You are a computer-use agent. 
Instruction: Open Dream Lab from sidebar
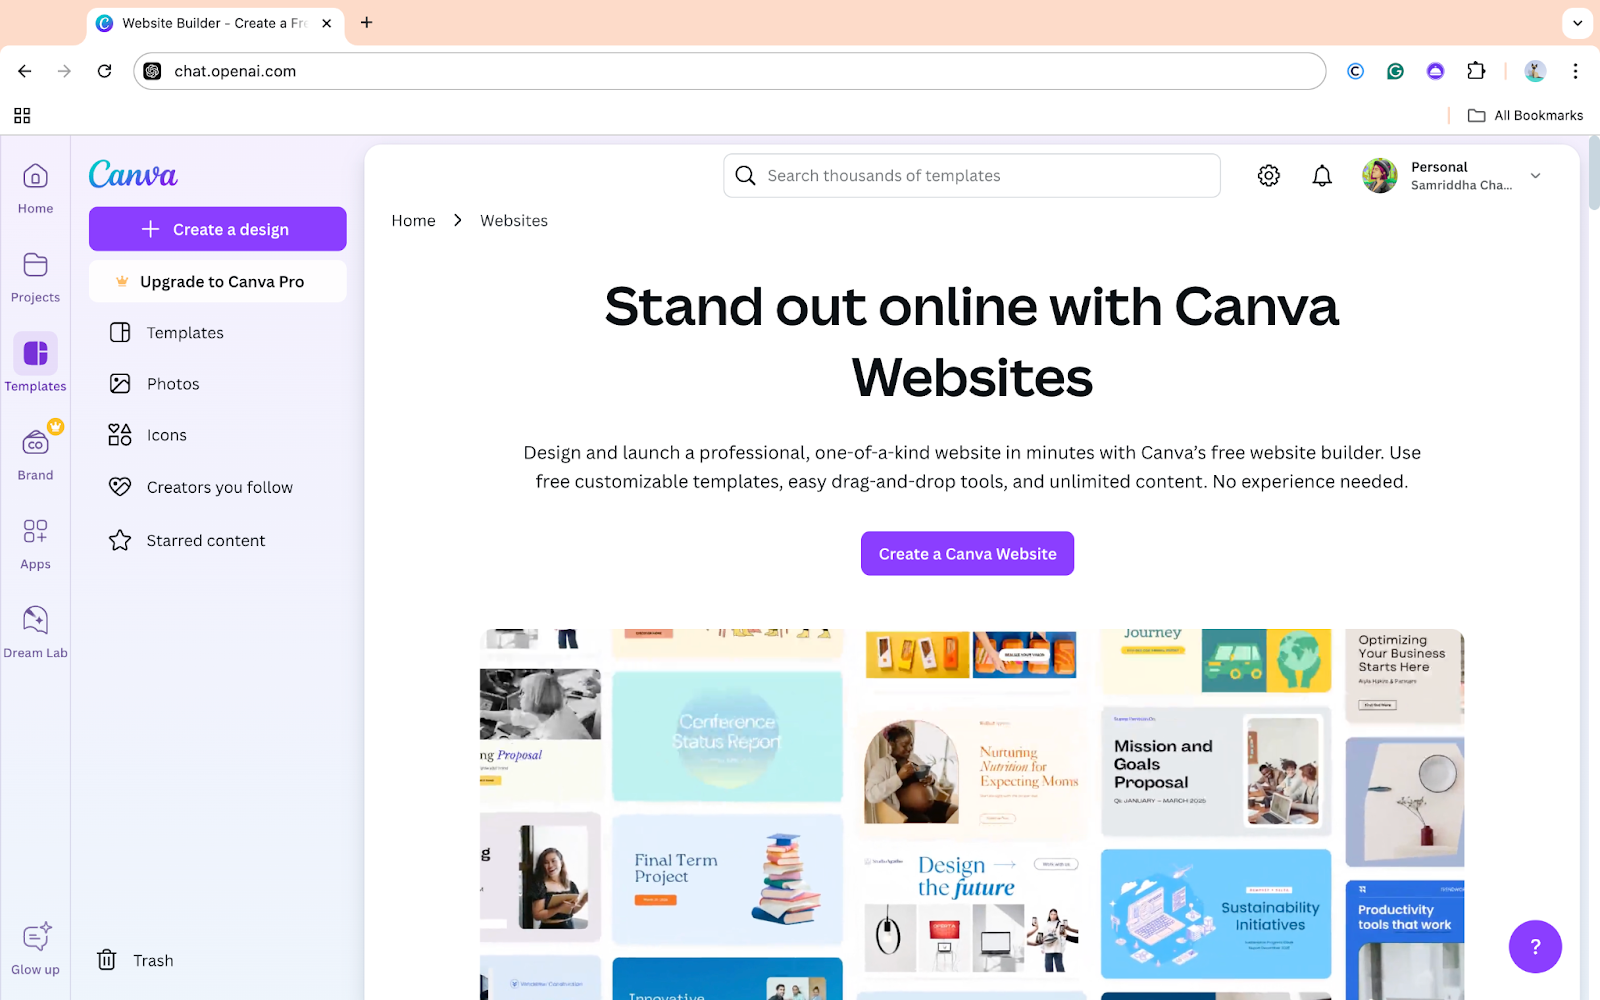(35, 631)
